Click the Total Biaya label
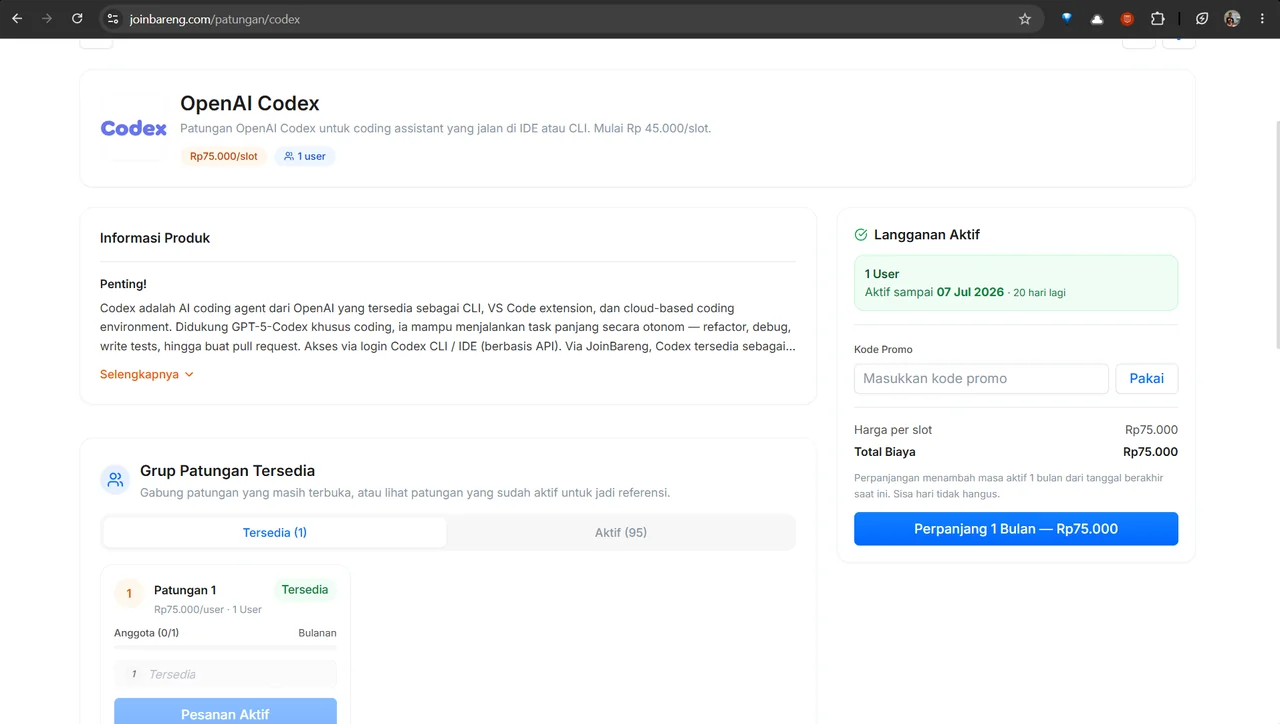1280x724 pixels. tap(885, 452)
